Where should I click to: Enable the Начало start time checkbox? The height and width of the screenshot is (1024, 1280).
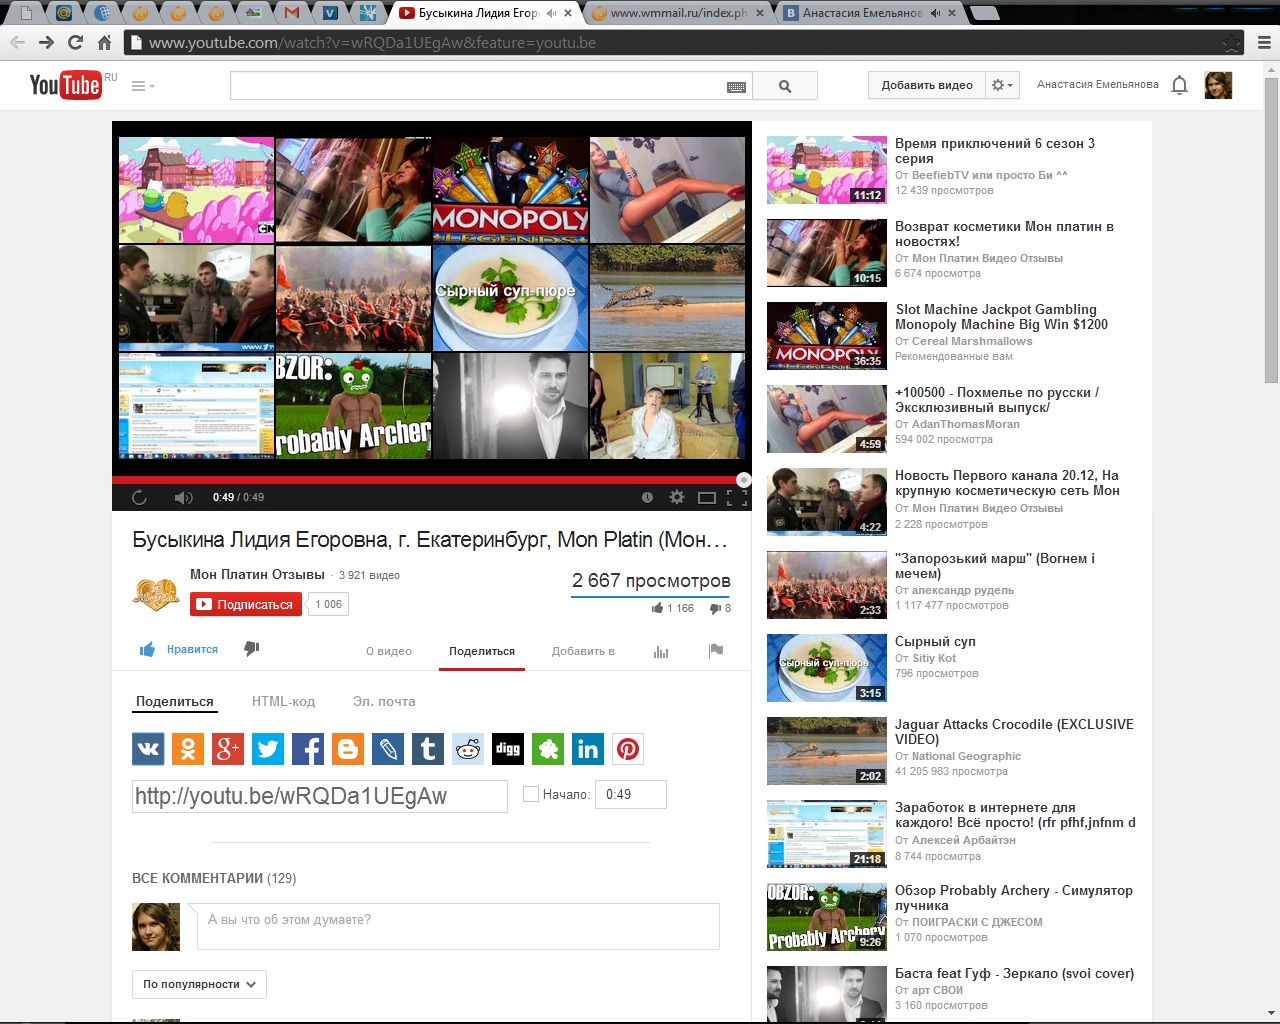(x=531, y=794)
